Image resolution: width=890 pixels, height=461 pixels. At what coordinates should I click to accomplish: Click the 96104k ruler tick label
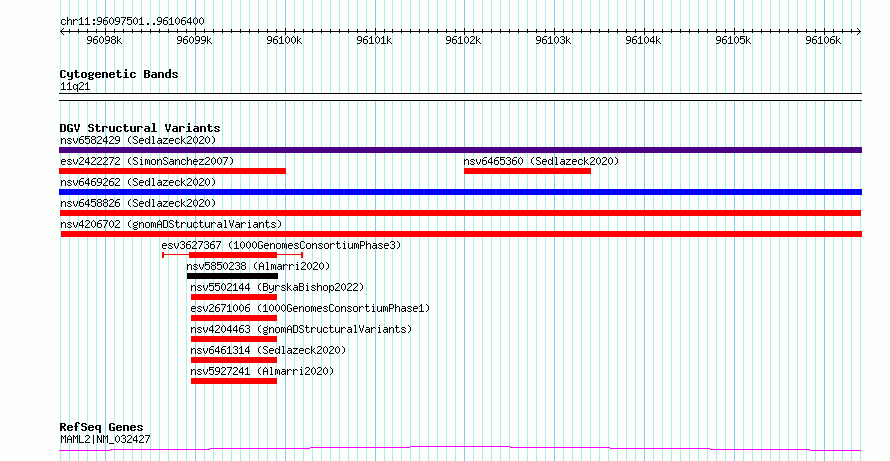[x=643, y=40]
